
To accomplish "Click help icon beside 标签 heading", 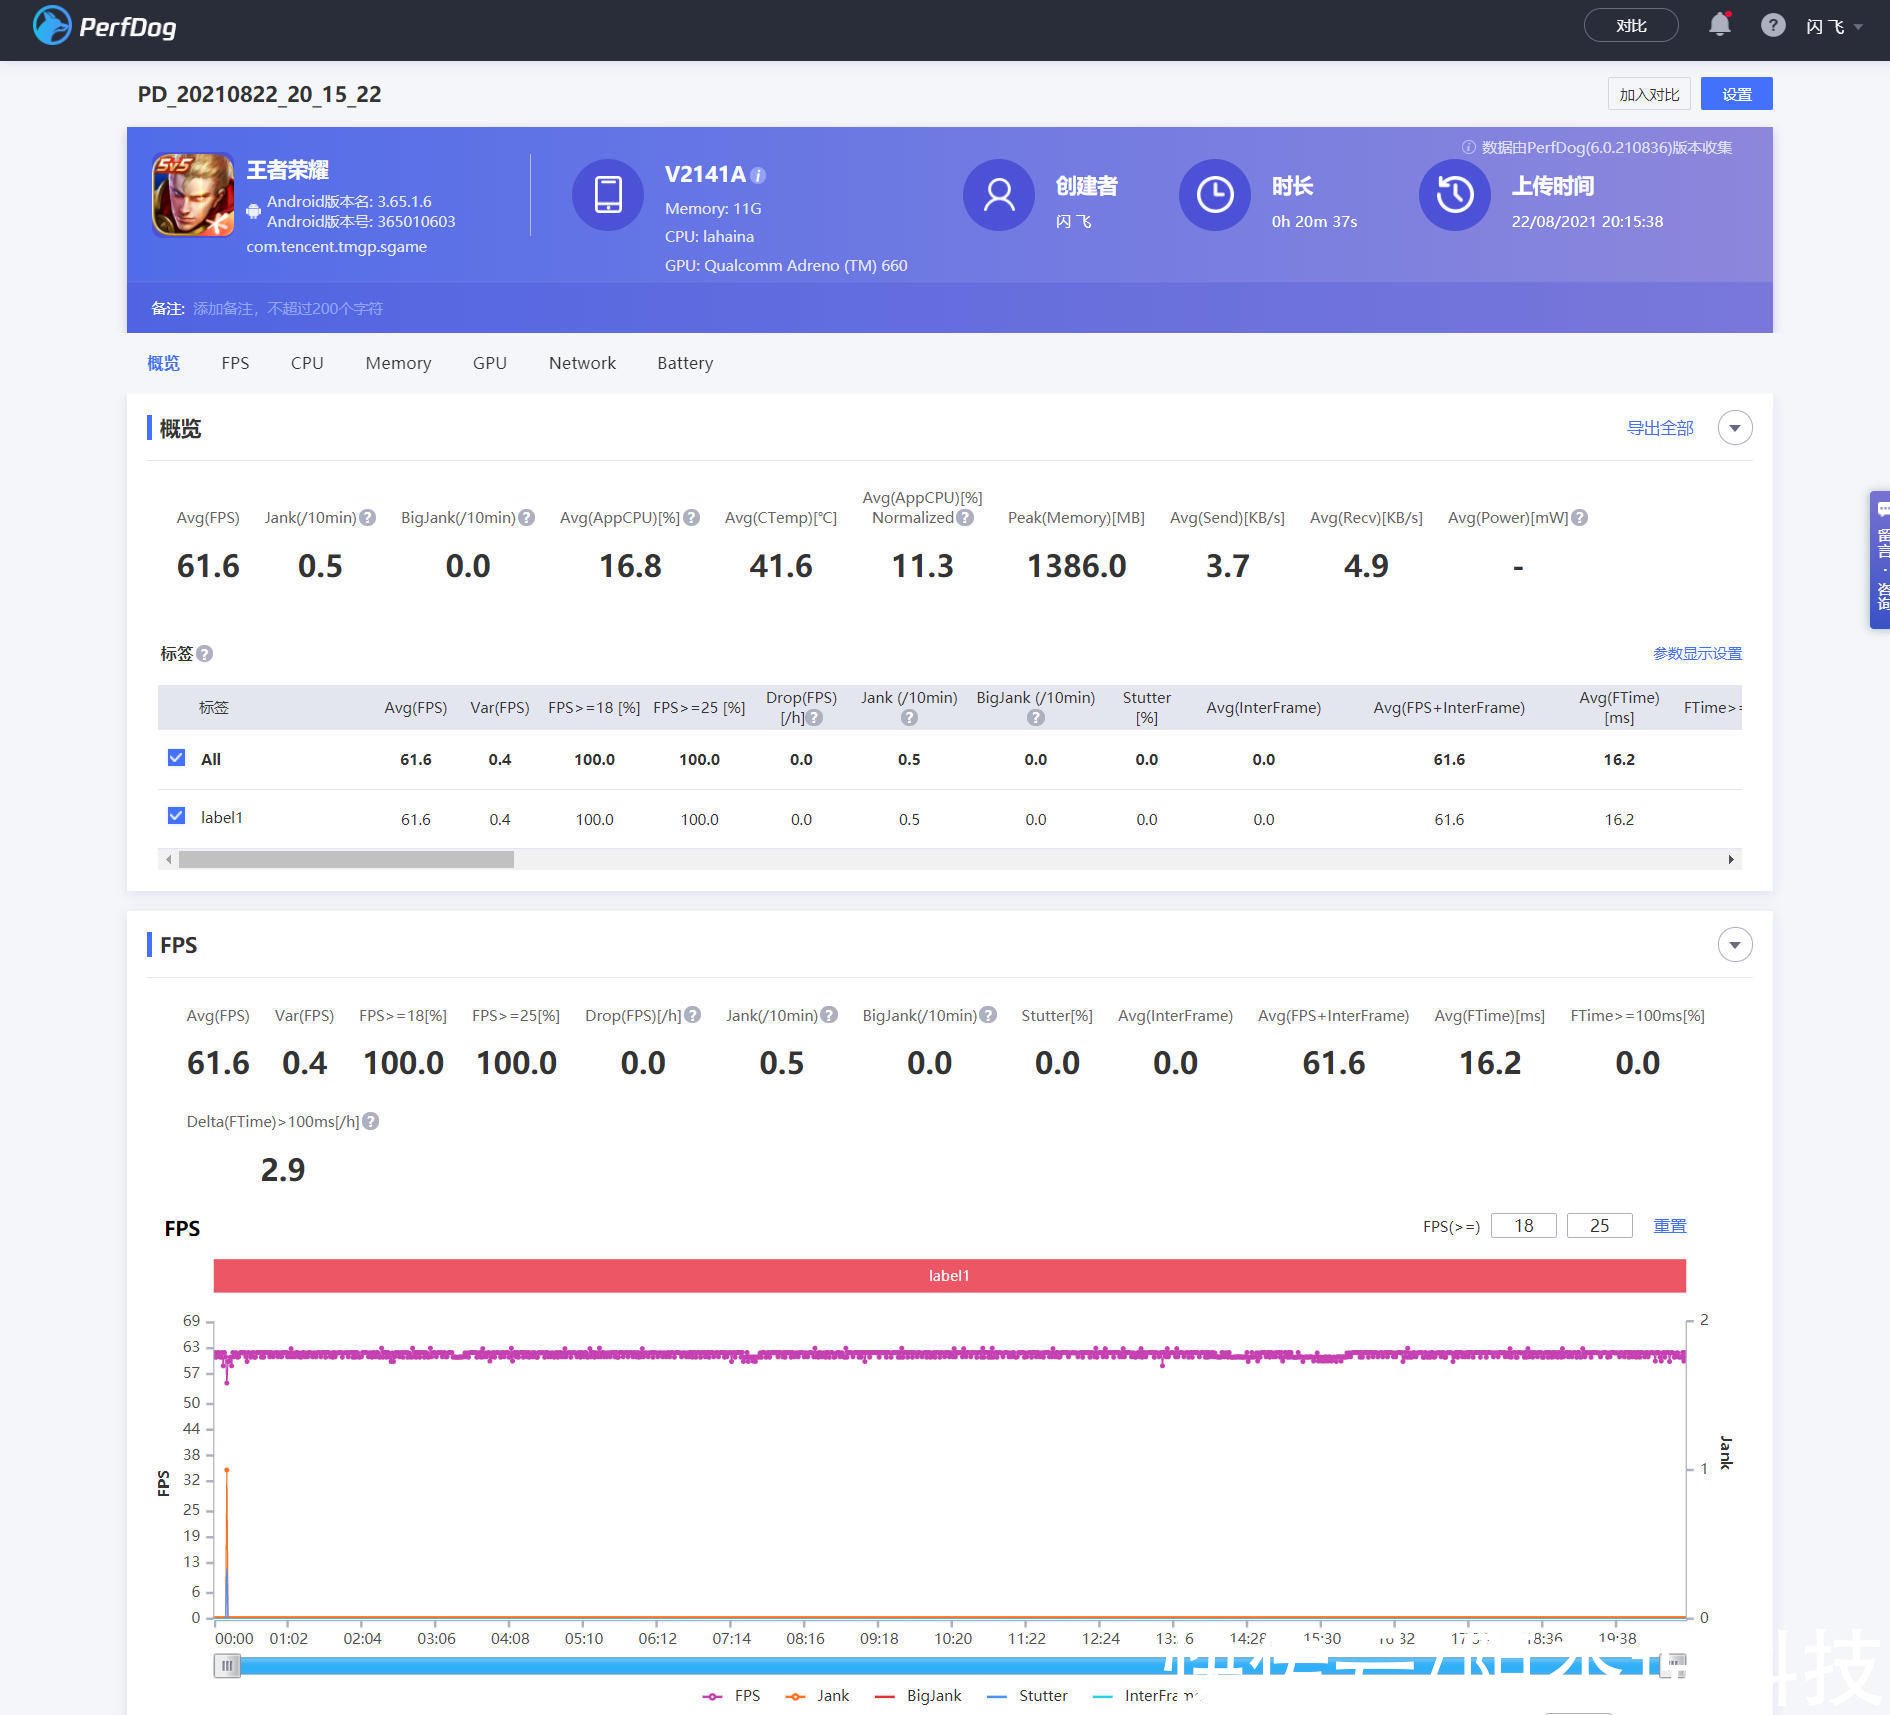I will 205,654.
